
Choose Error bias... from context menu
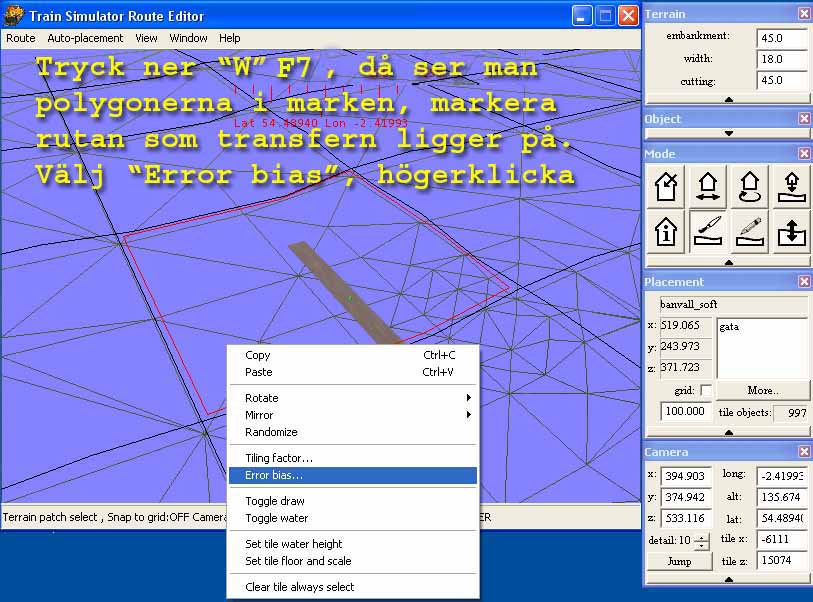[353, 475]
